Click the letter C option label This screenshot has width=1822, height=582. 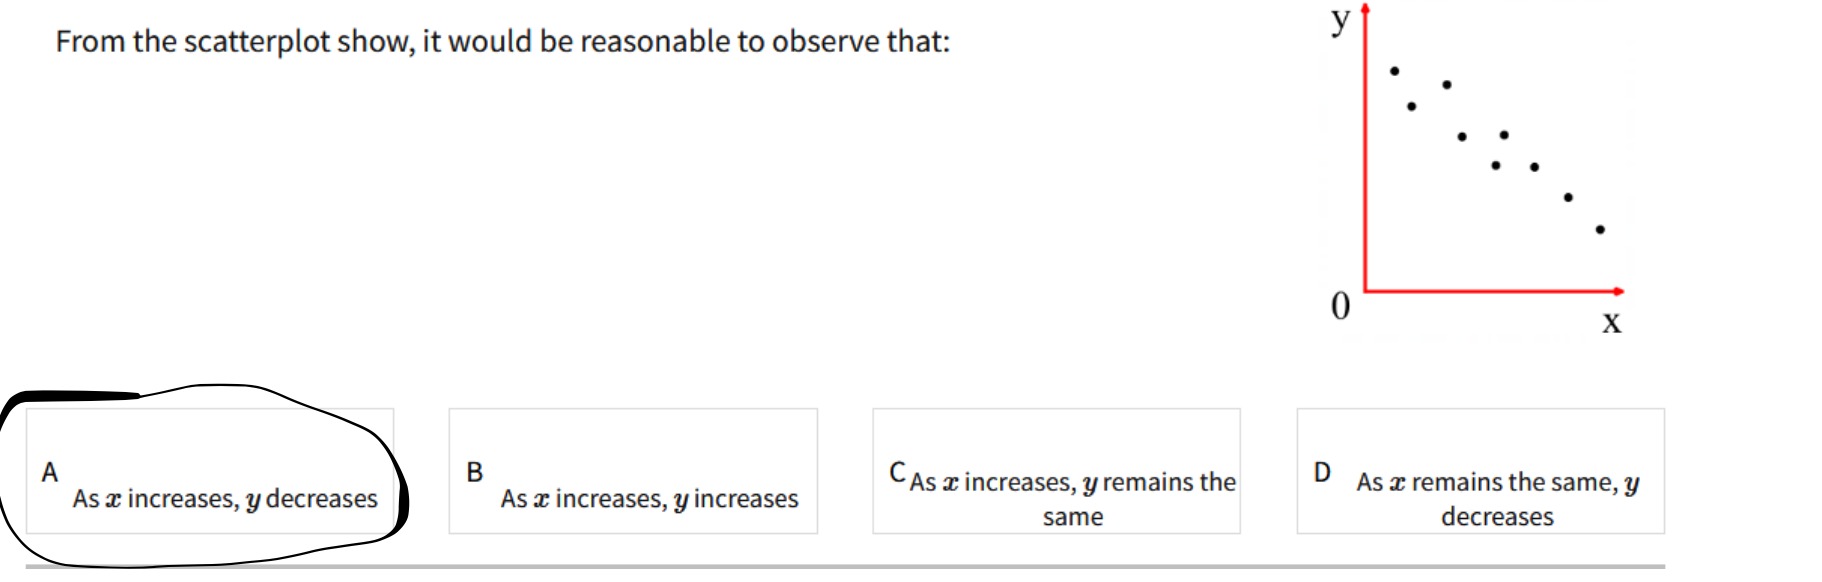[898, 471]
